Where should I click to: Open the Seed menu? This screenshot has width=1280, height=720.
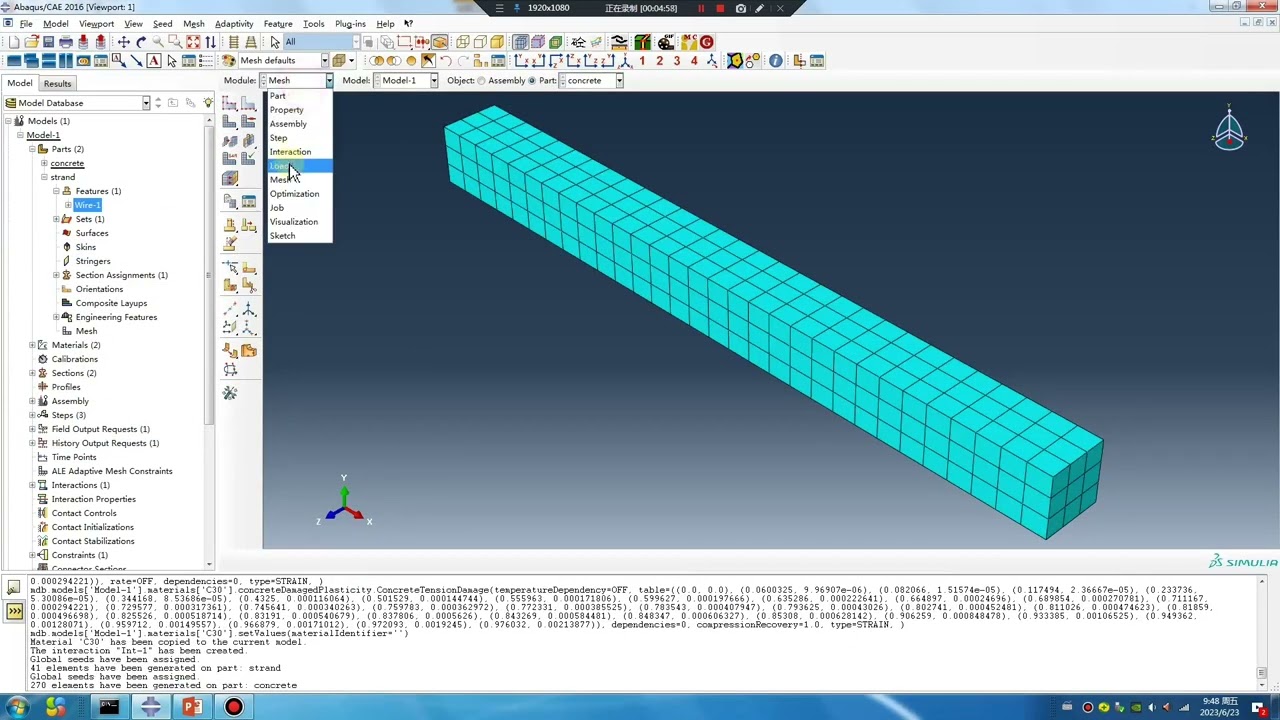point(162,23)
